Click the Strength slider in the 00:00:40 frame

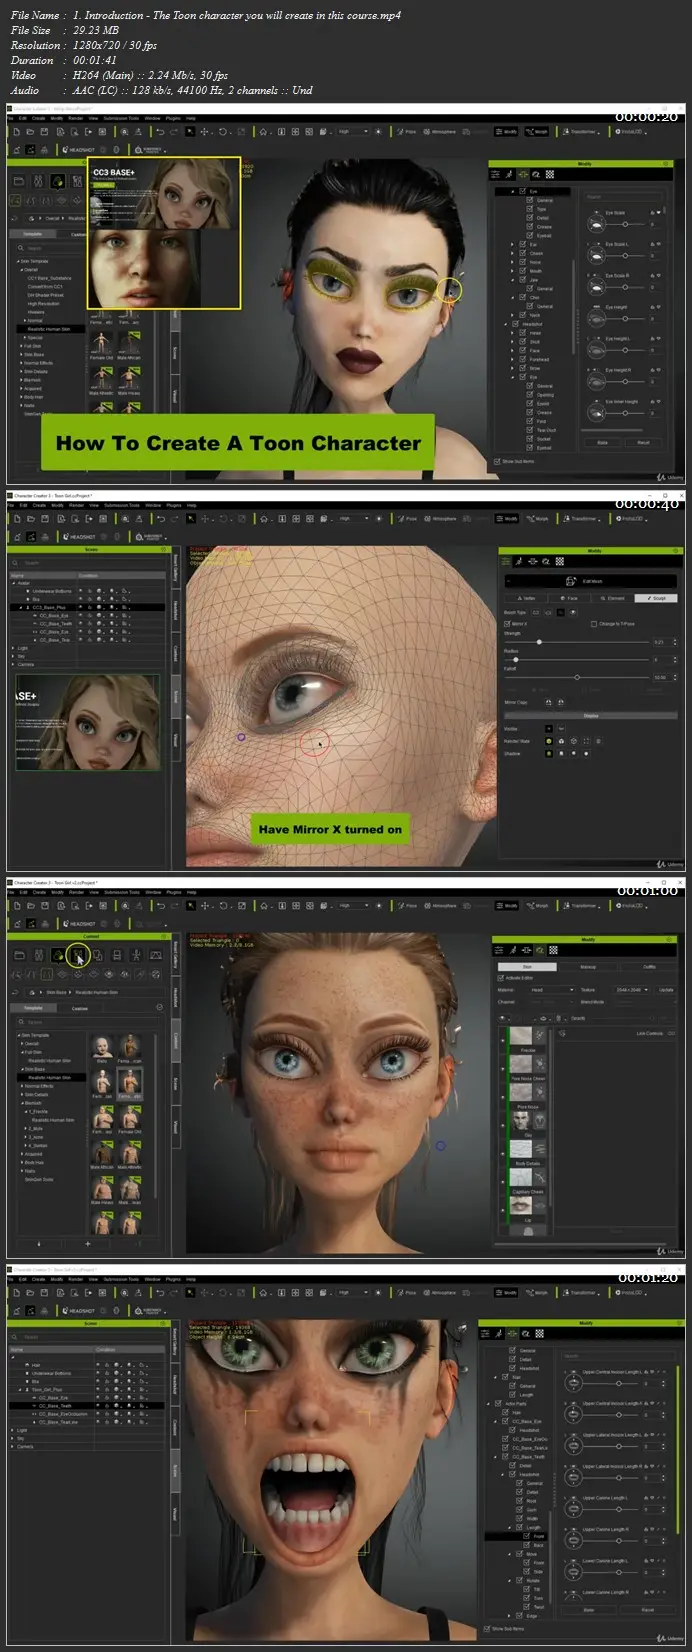point(577,642)
